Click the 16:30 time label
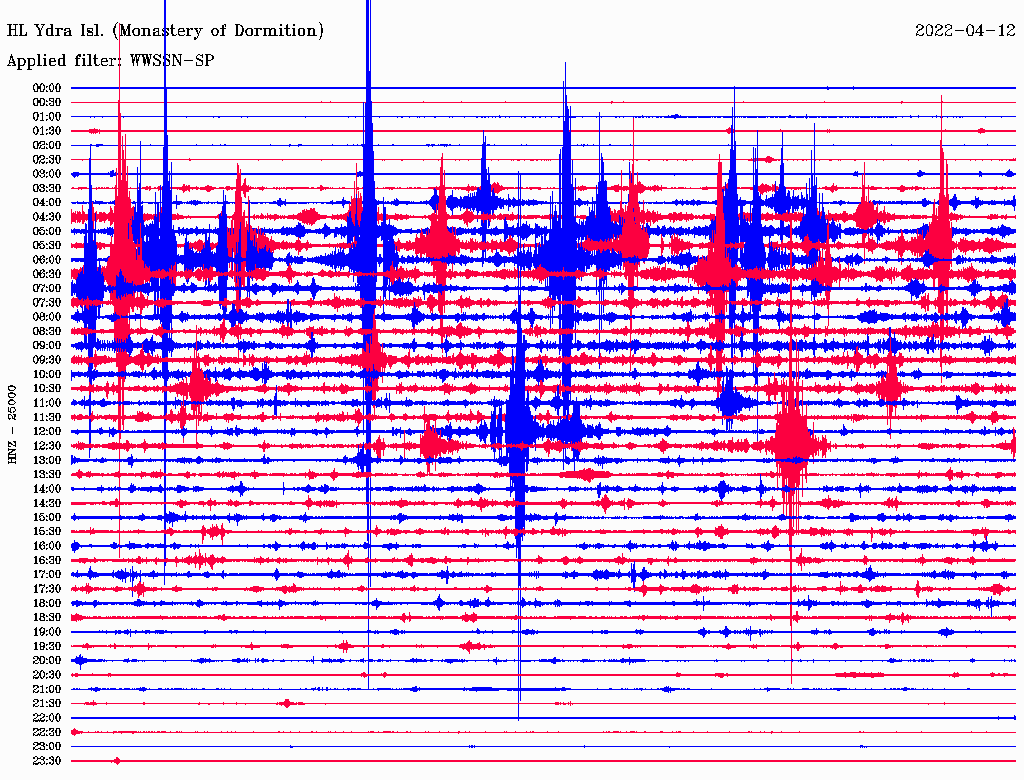The height and width of the screenshot is (780, 1024). point(46,561)
